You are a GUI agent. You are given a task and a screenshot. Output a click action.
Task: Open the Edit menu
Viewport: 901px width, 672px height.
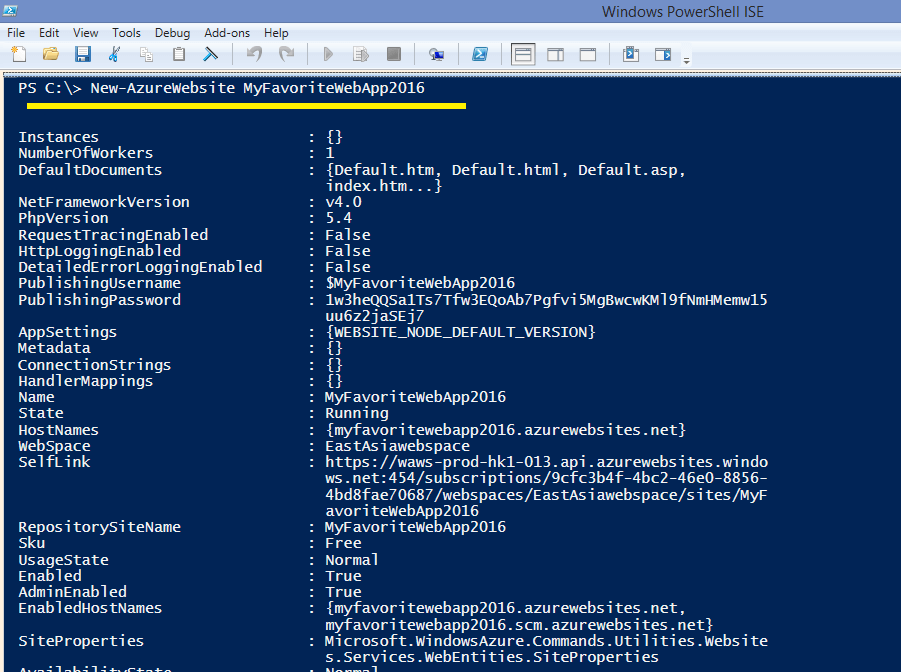click(x=49, y=33)
